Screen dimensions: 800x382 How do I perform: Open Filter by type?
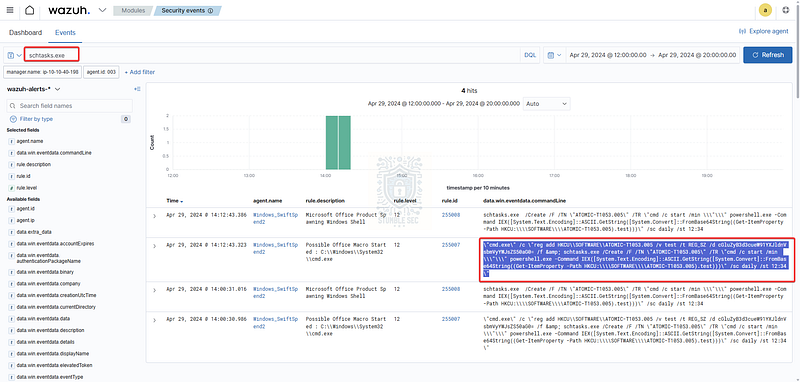(31, 119)
